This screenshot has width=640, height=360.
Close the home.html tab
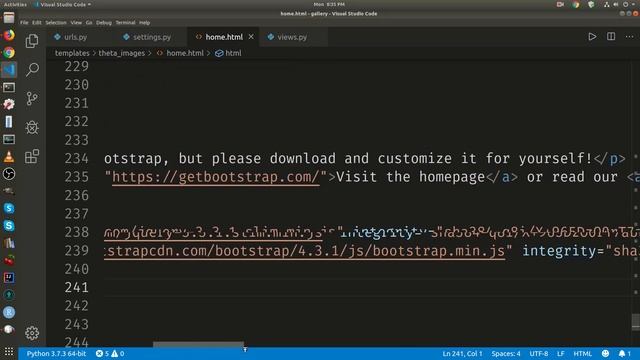tap(251, 37)
